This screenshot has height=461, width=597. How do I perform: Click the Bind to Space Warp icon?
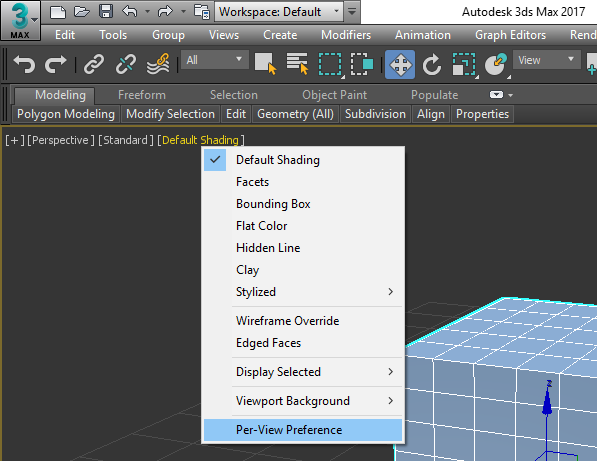pyautogui.click(x=158, y=64)
